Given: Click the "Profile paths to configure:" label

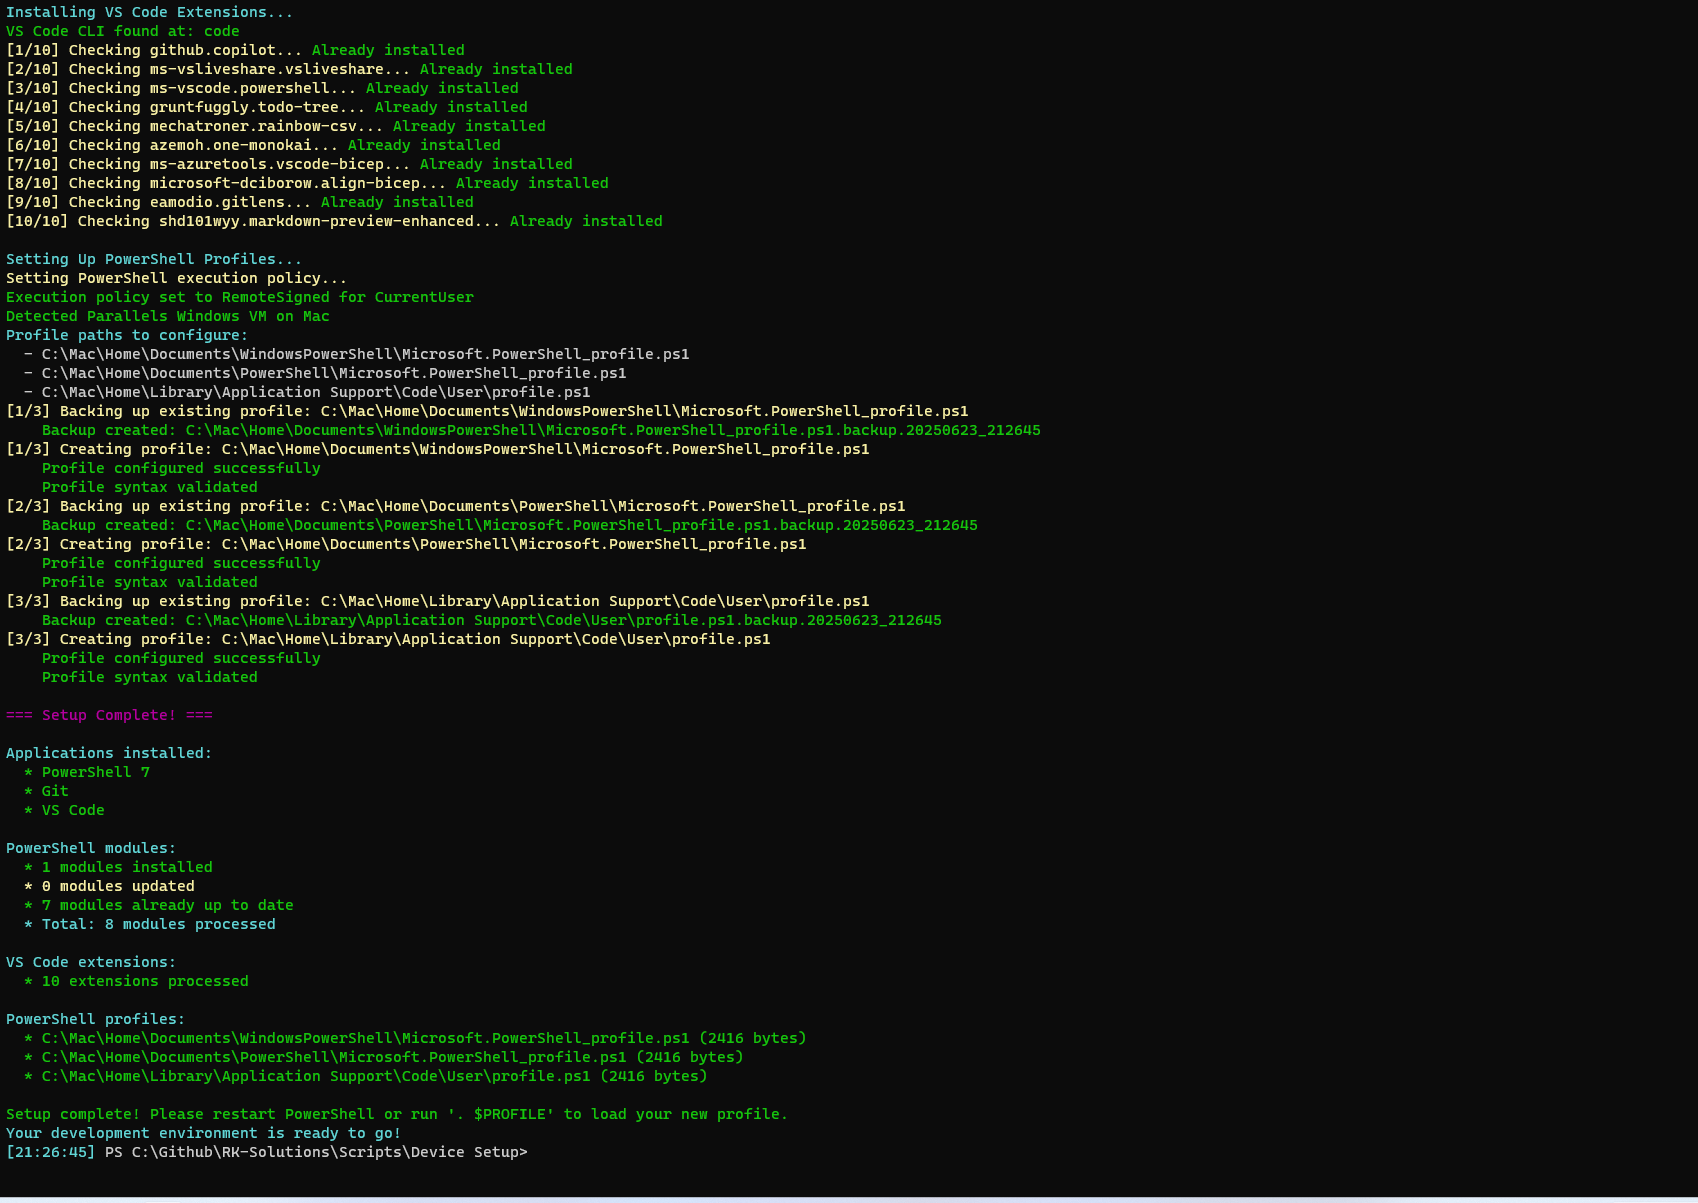Looking at the screenshot, I should pyautogui.click(x=126, y=335).
